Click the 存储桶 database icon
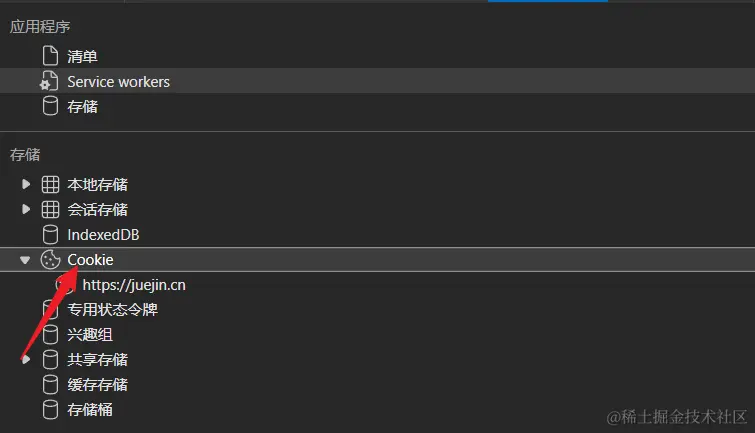This screenshot has width=755, height=433. pyautogui.click(x=50, y=410)
